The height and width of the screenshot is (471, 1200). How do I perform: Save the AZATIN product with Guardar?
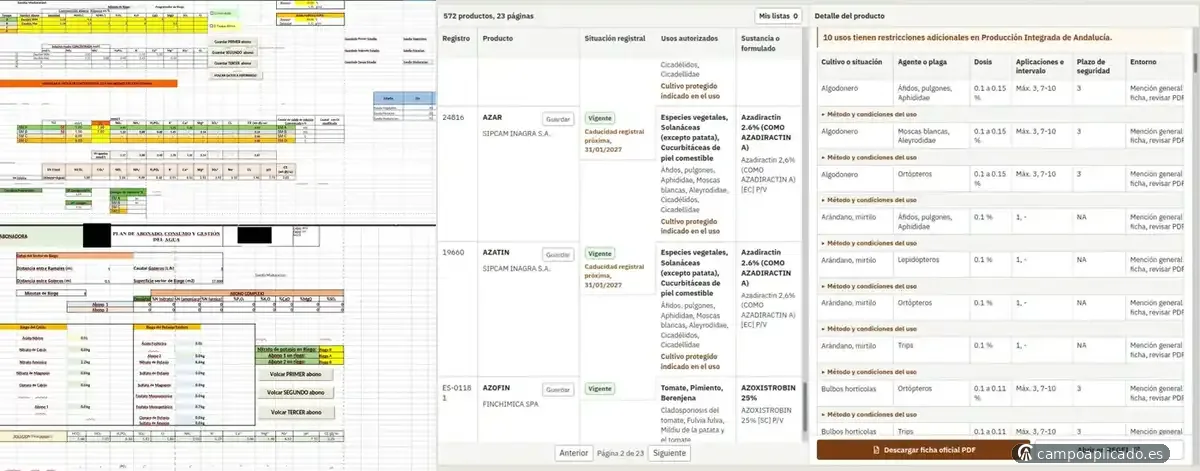click(558, 255)
